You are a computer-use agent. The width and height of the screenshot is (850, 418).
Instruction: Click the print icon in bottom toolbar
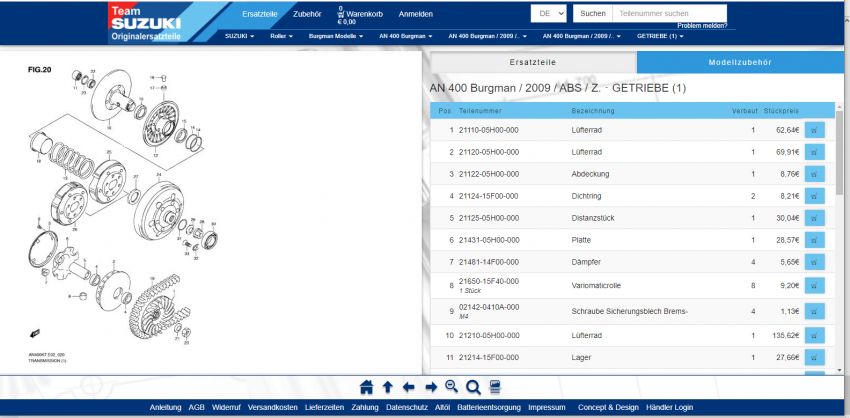495,387
